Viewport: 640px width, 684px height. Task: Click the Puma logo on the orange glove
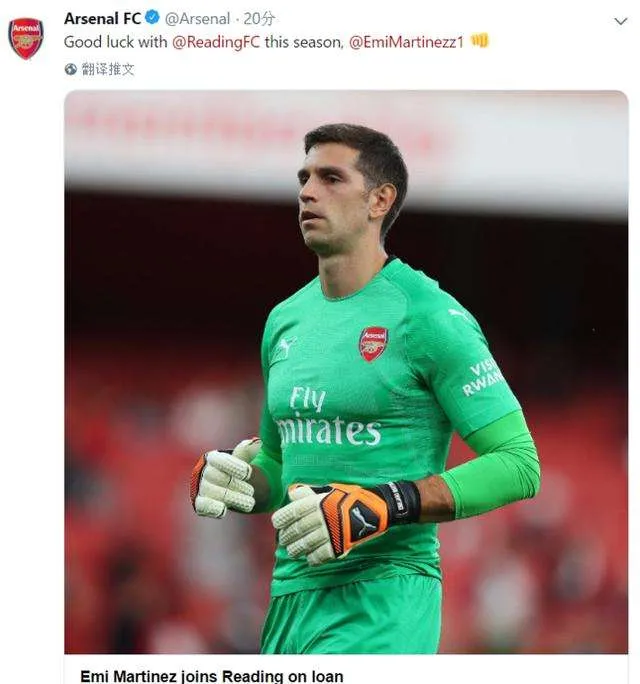point(364,520)
